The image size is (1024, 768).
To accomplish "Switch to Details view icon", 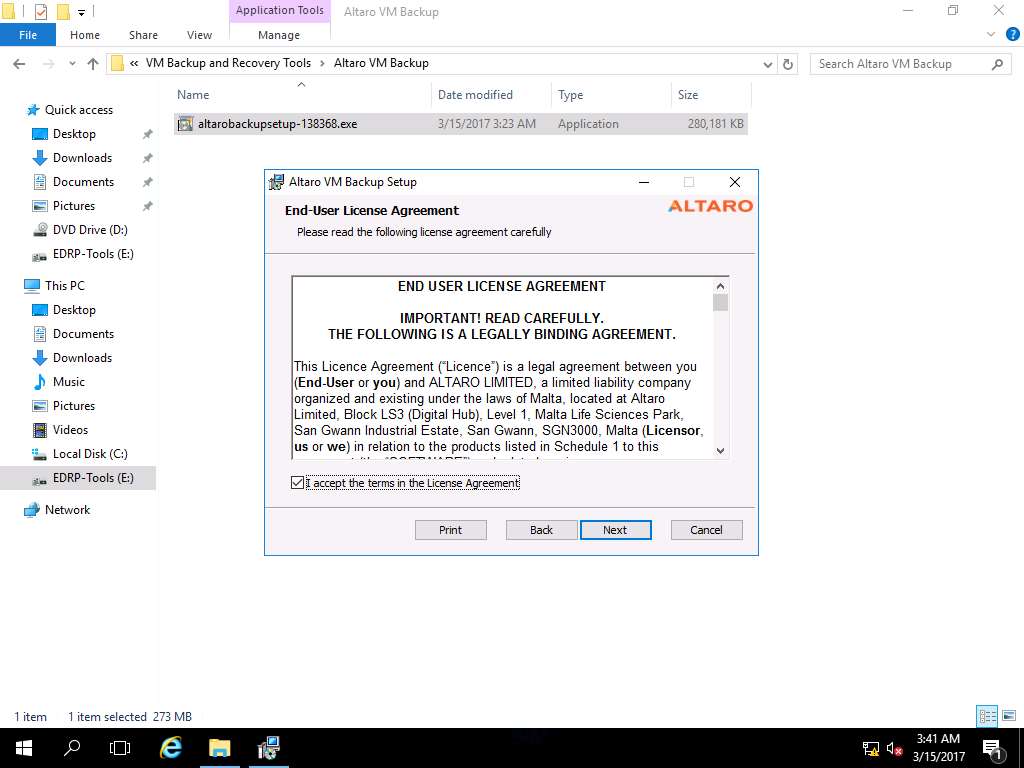I will pyautogui.click(x=987, y=716).
